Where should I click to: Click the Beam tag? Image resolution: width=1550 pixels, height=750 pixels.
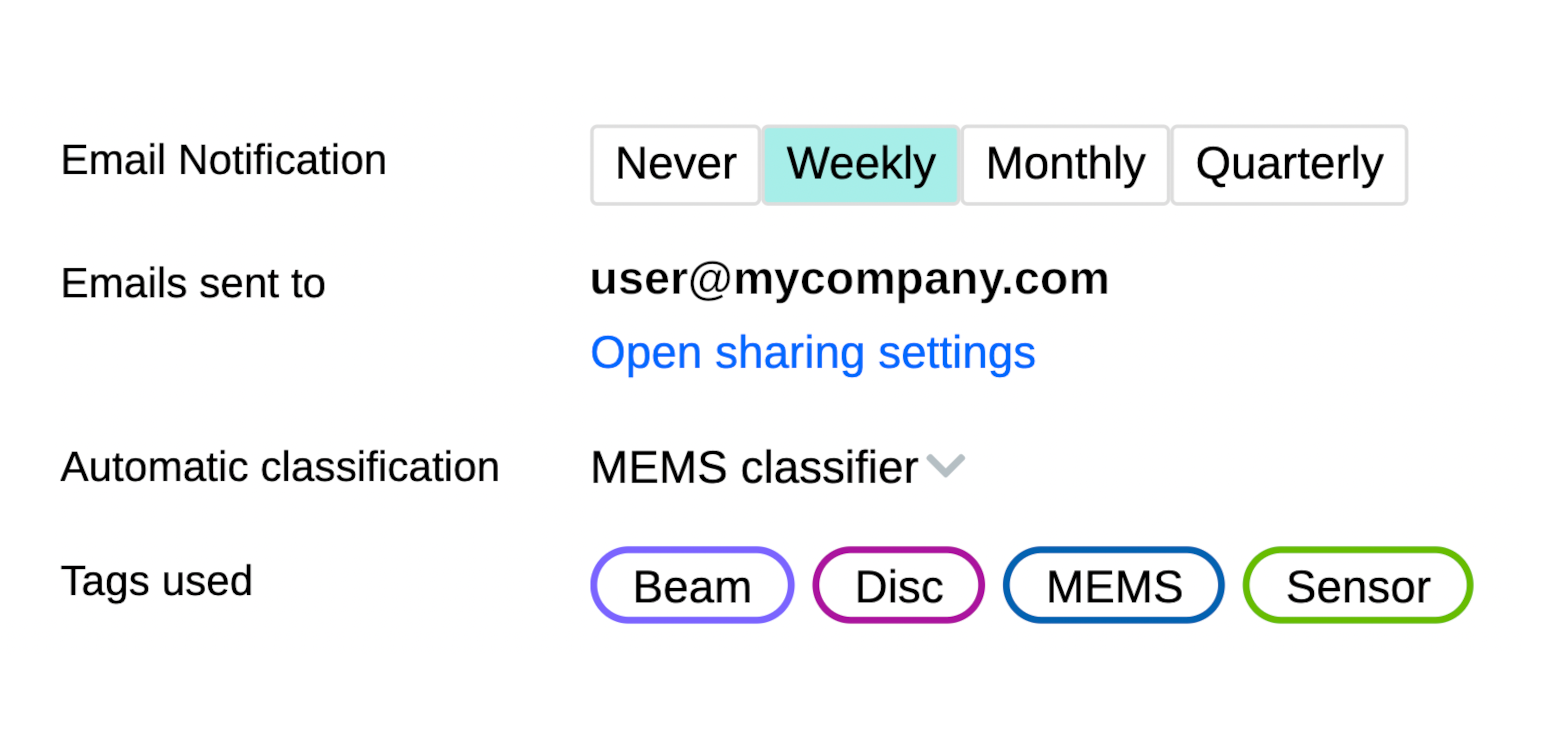pos(692,586)
